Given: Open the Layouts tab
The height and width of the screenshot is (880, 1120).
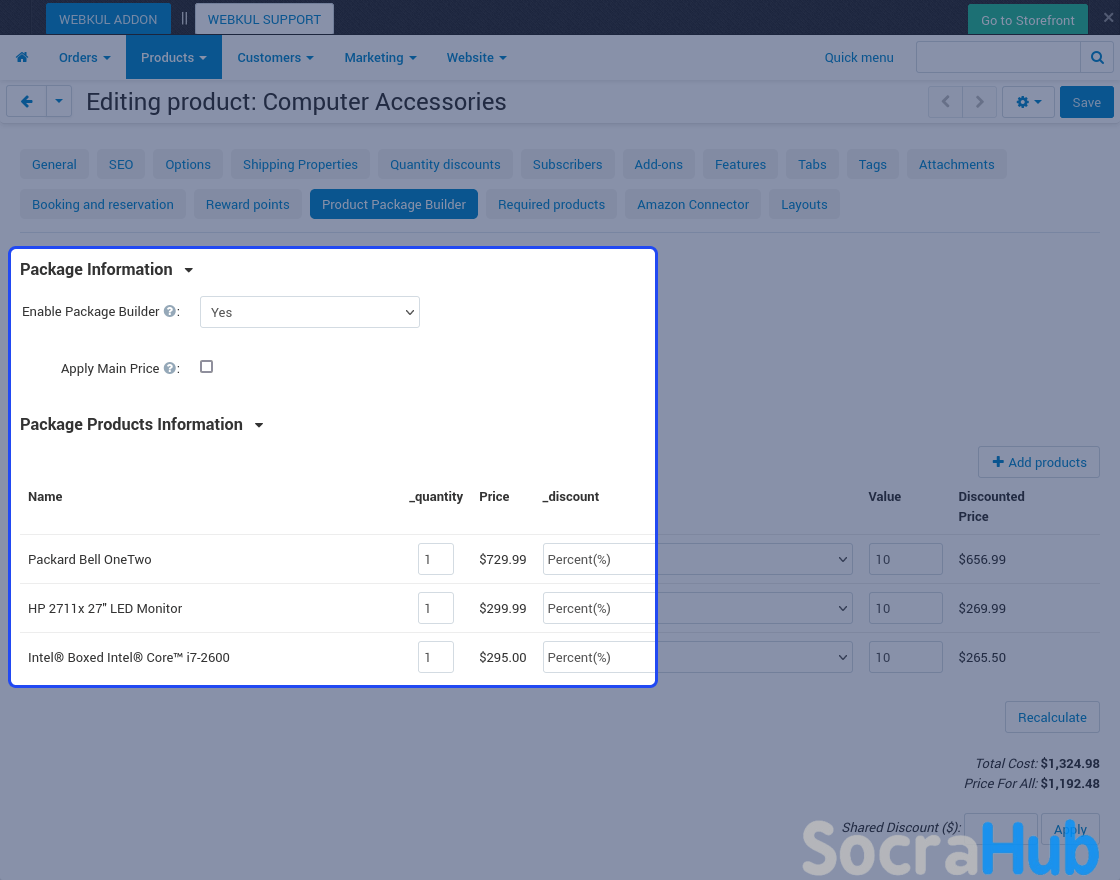Looking at the screenshot, I should 804,204.
